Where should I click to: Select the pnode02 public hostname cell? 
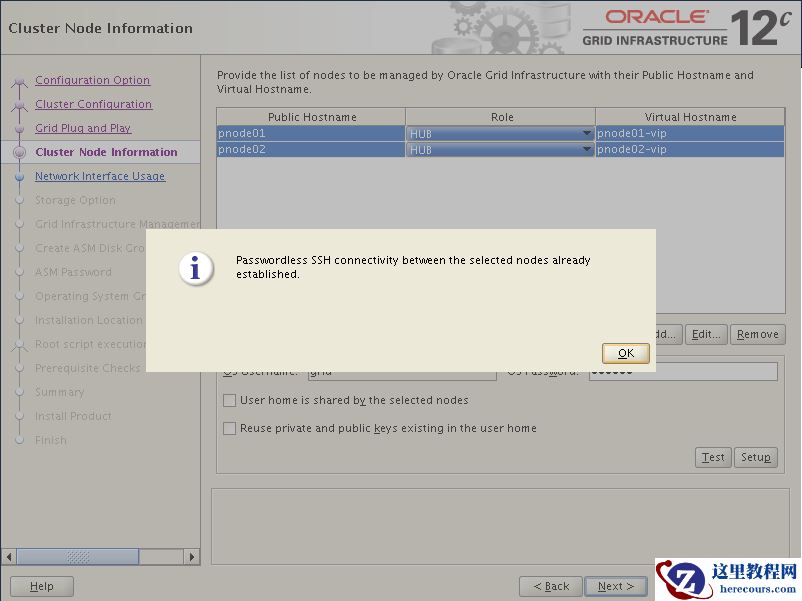click(311, 150)
